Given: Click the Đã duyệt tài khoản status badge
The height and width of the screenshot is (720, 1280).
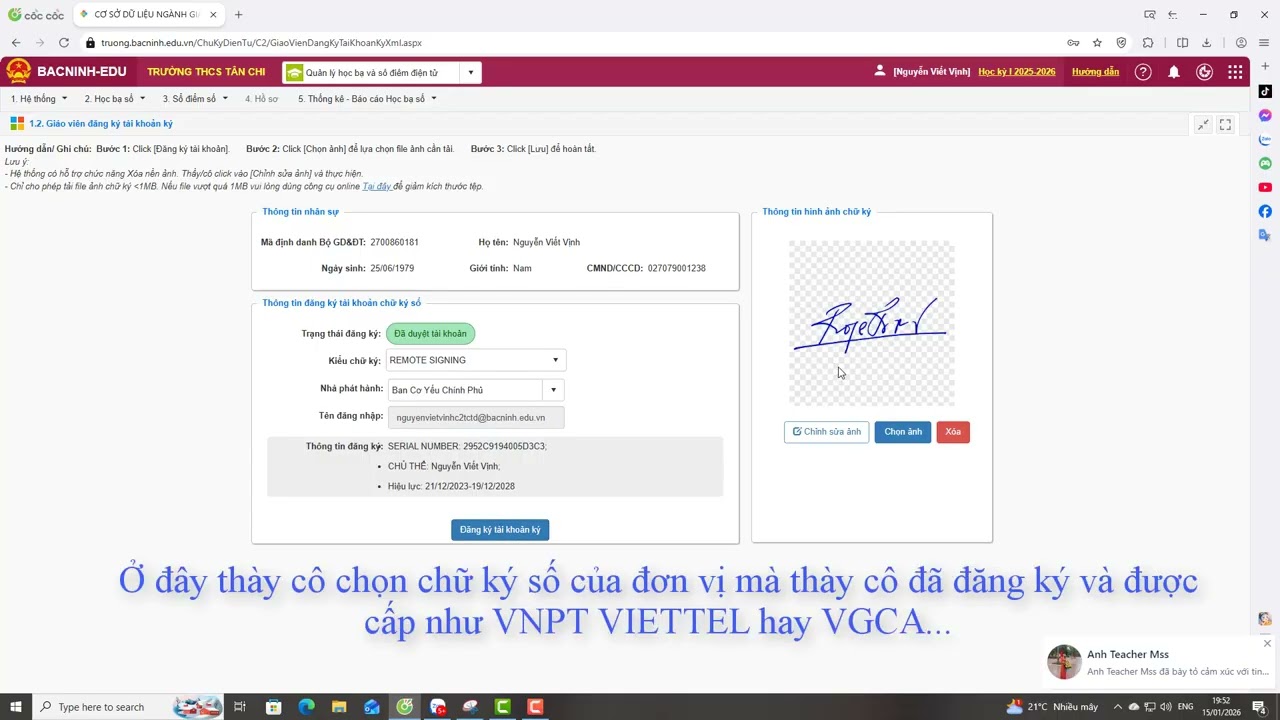Looking at the screenshot, I should (430, 334).
